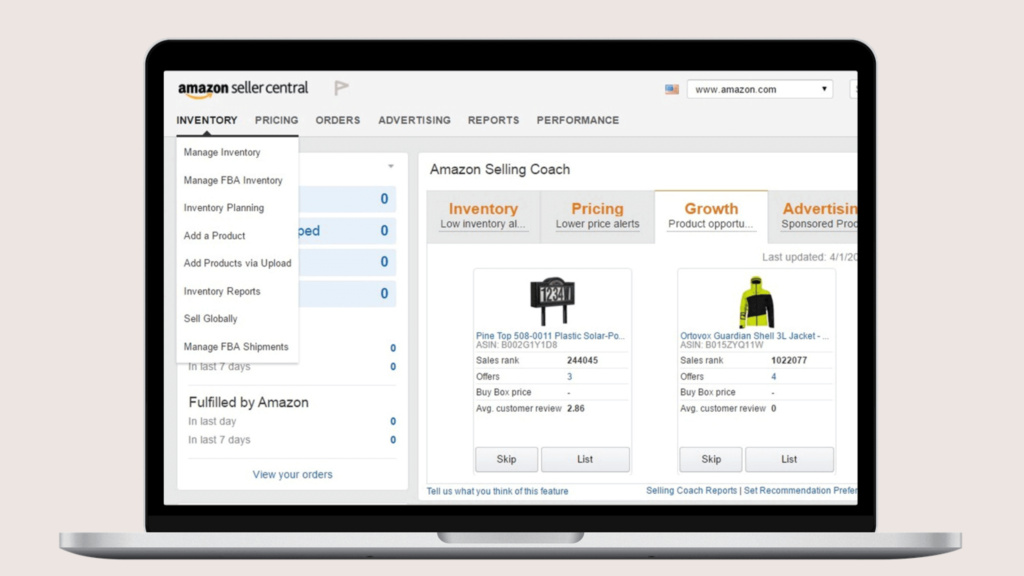Open the View your orders link
Screen dimensions: 1024x576
pyautogui.click(x=292, y=474)
